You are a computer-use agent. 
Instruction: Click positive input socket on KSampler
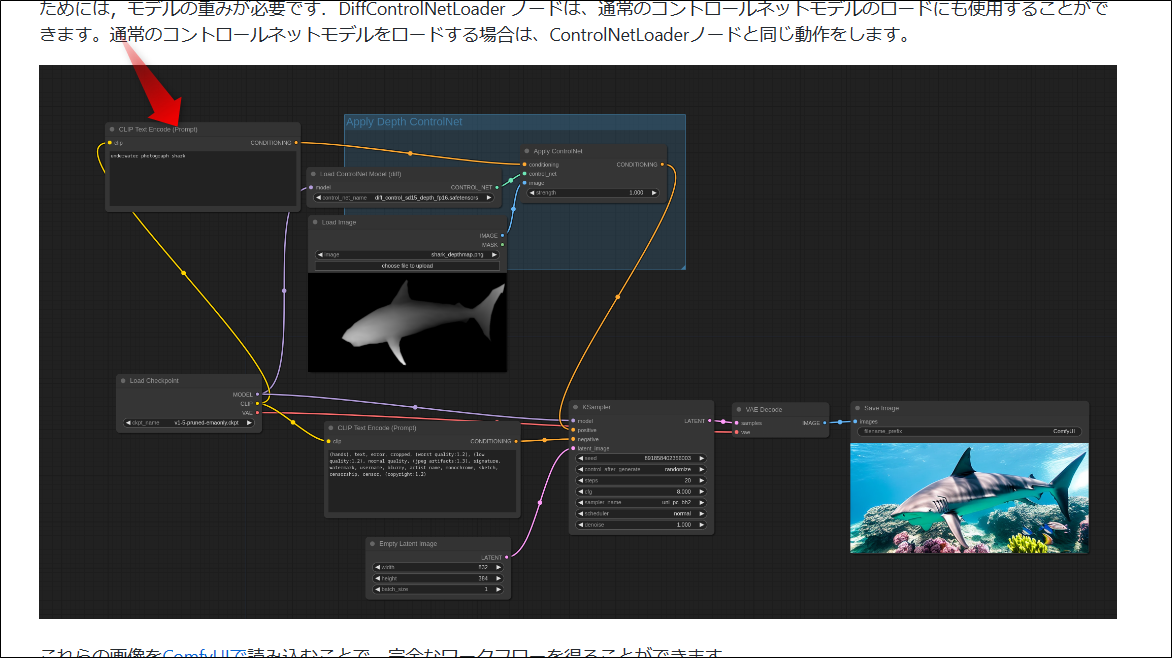tap(573, 430)
